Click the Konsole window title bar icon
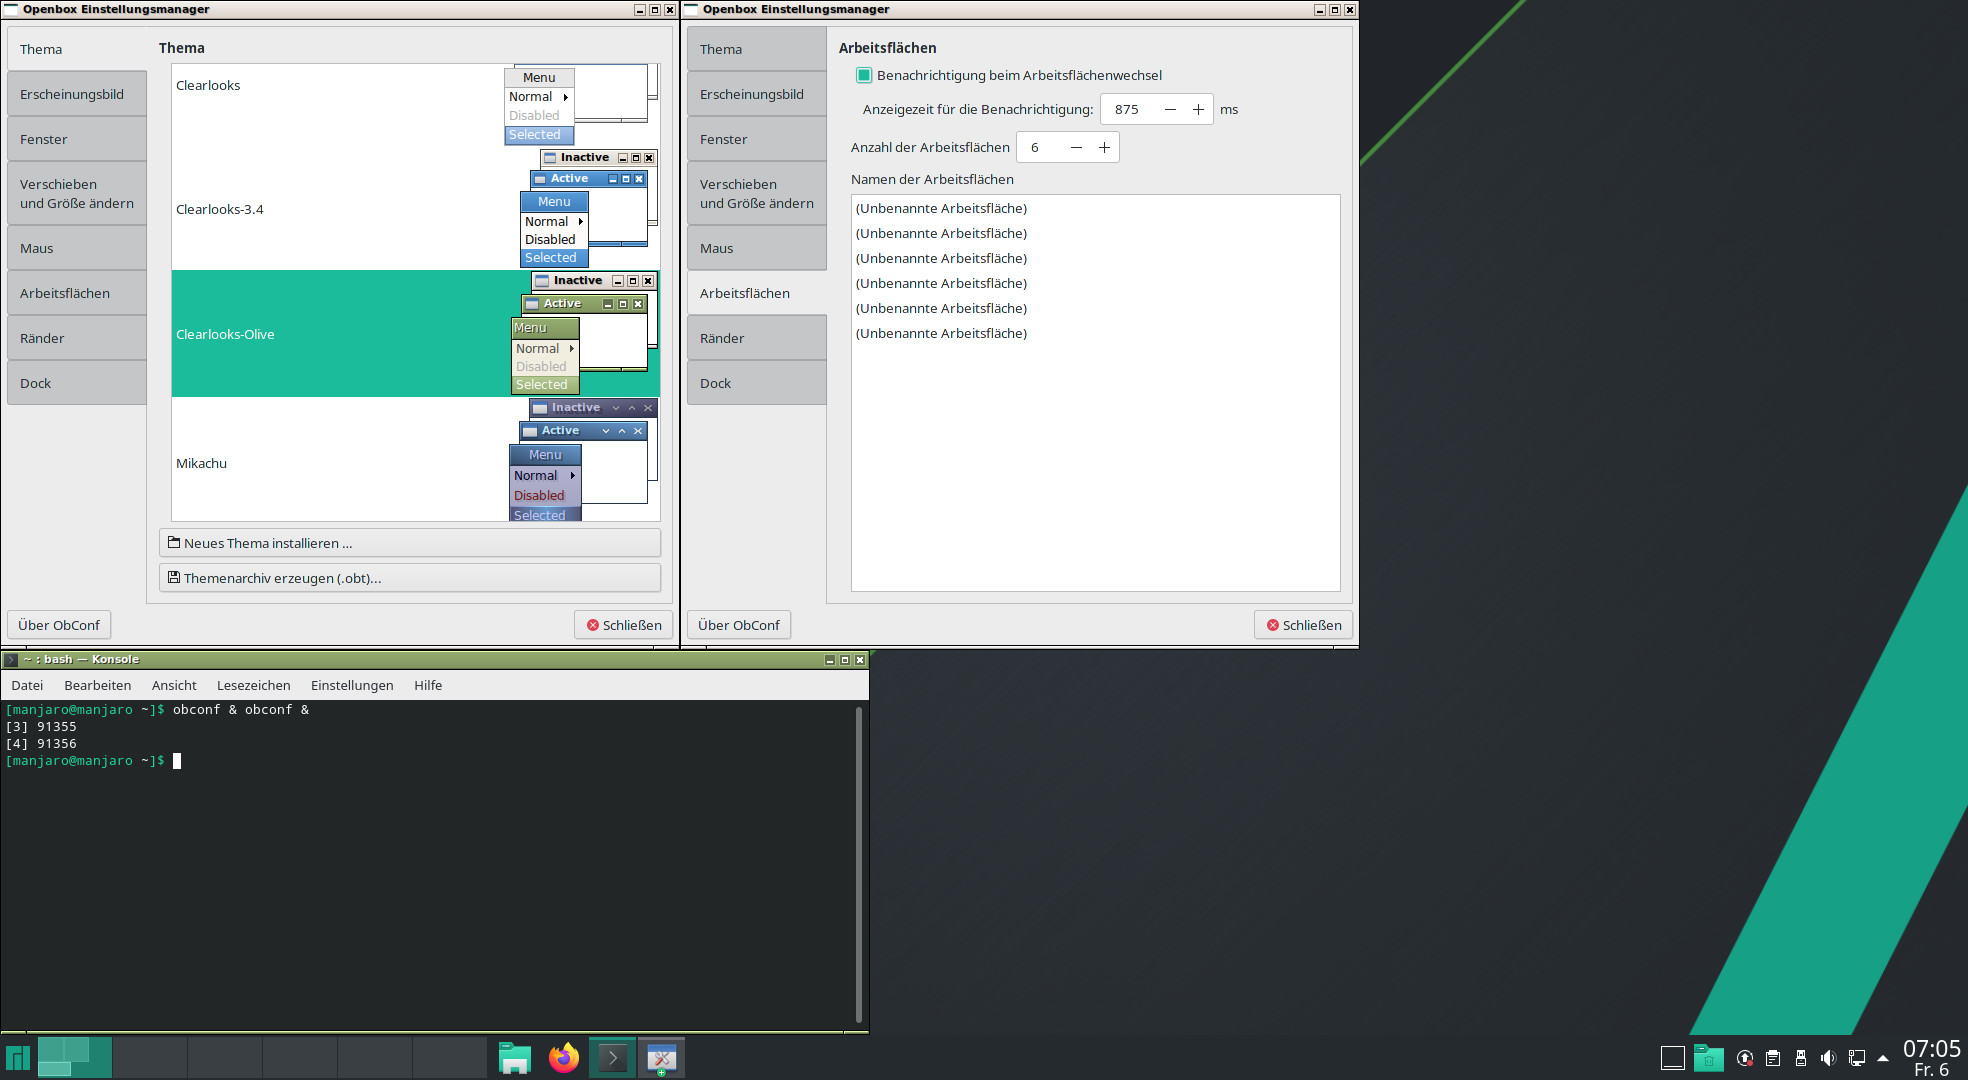 click(11, 660)
